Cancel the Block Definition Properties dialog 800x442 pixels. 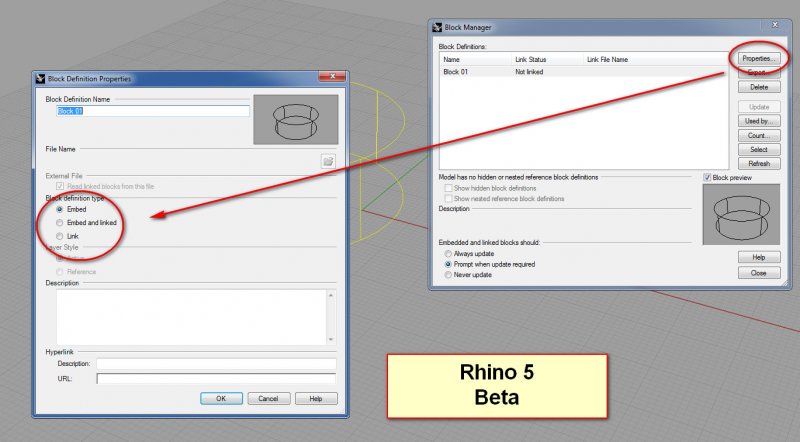[x=268, y=399]
